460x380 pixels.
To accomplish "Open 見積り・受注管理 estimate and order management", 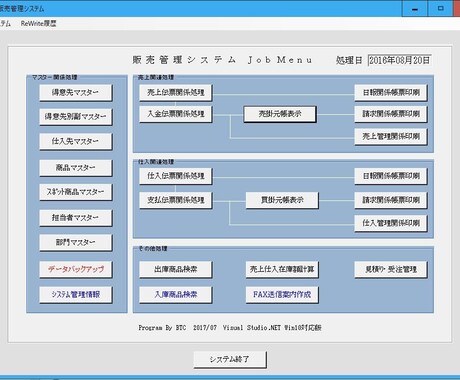I will tap(391, 269).
